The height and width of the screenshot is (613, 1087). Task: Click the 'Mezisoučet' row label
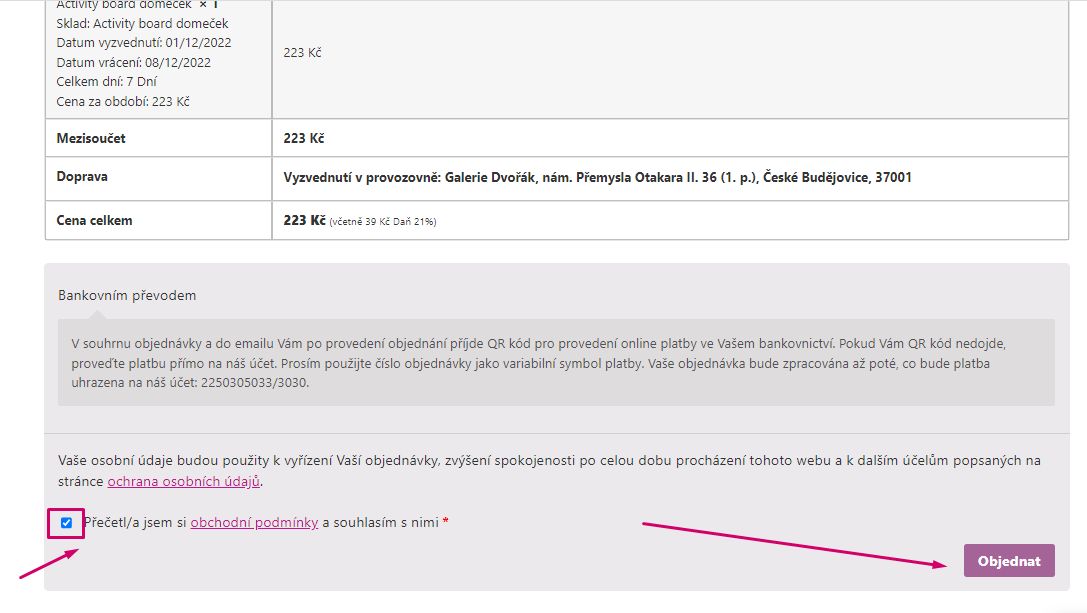[x=91, y=138]
